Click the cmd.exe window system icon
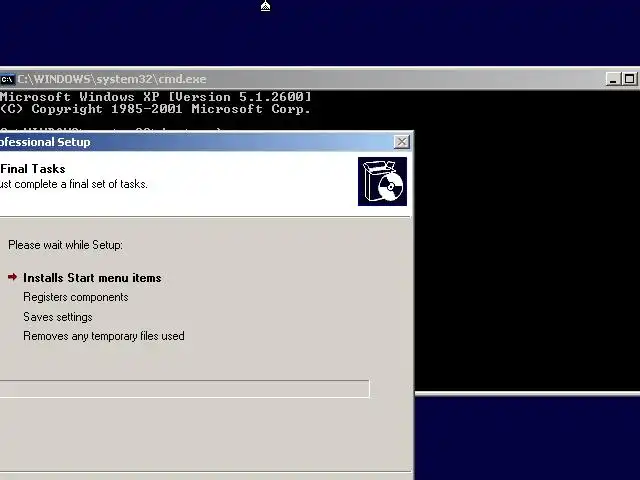The height and width of the screenshot is (480, 640). point(7,79)
